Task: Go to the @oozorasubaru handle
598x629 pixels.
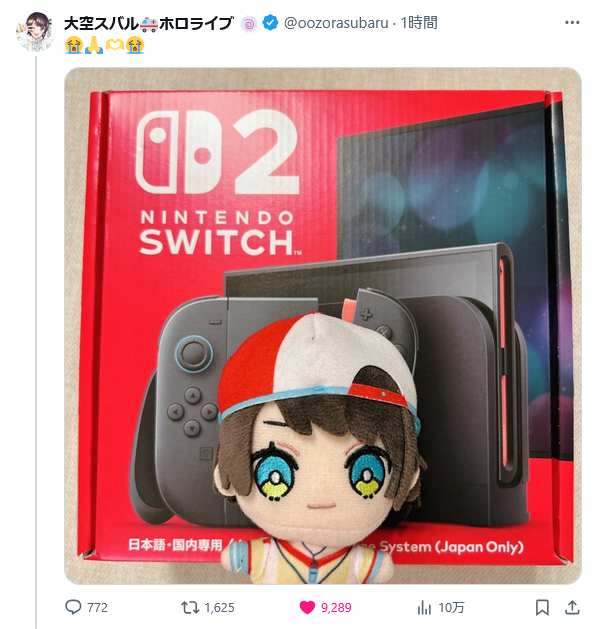Action: (x=336, y=23)
